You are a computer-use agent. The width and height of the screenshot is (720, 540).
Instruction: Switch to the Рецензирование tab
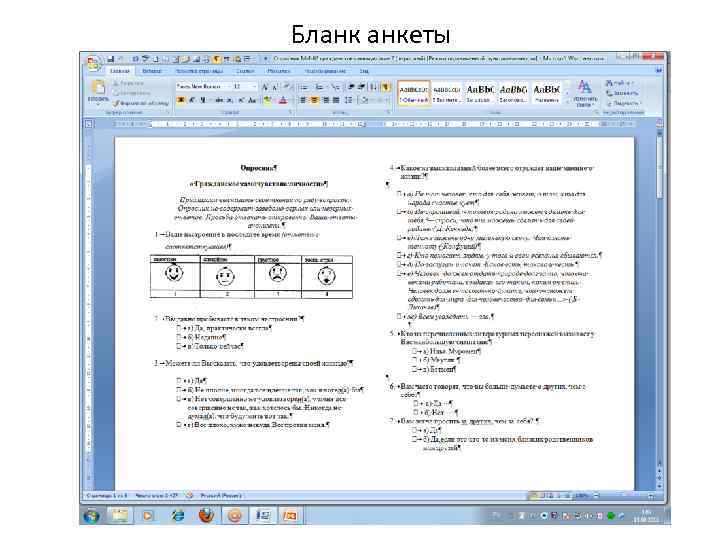pyautogui.click(x=325, y=71)
